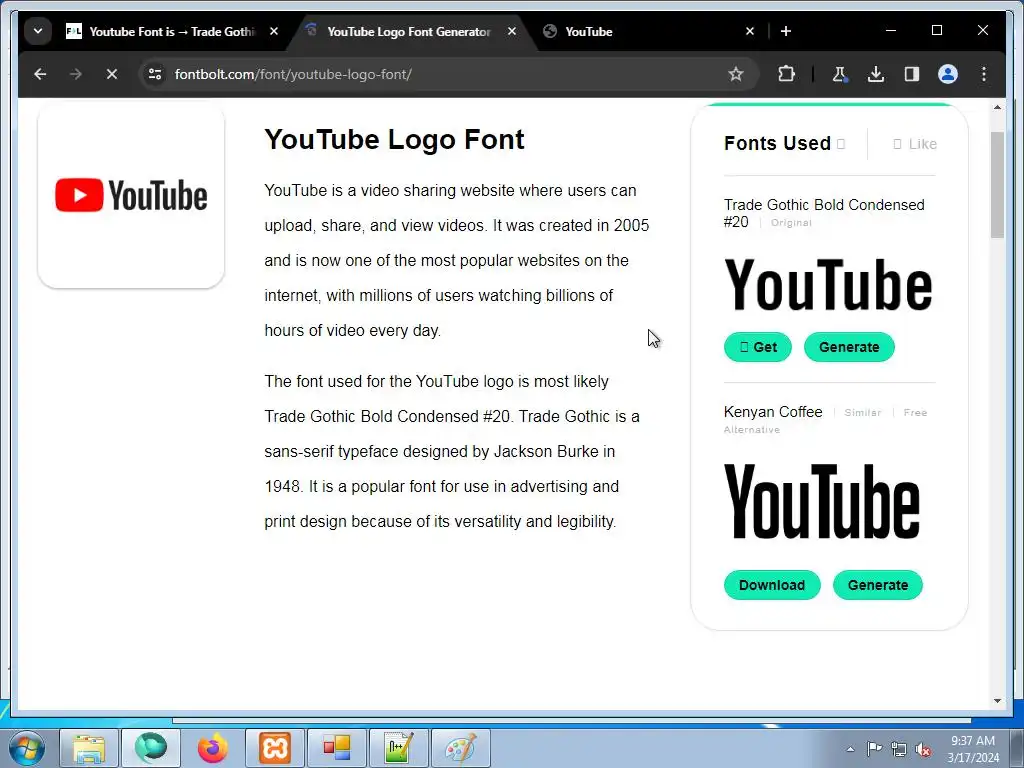Click the page scrollbar down arrow

[997, 701]
